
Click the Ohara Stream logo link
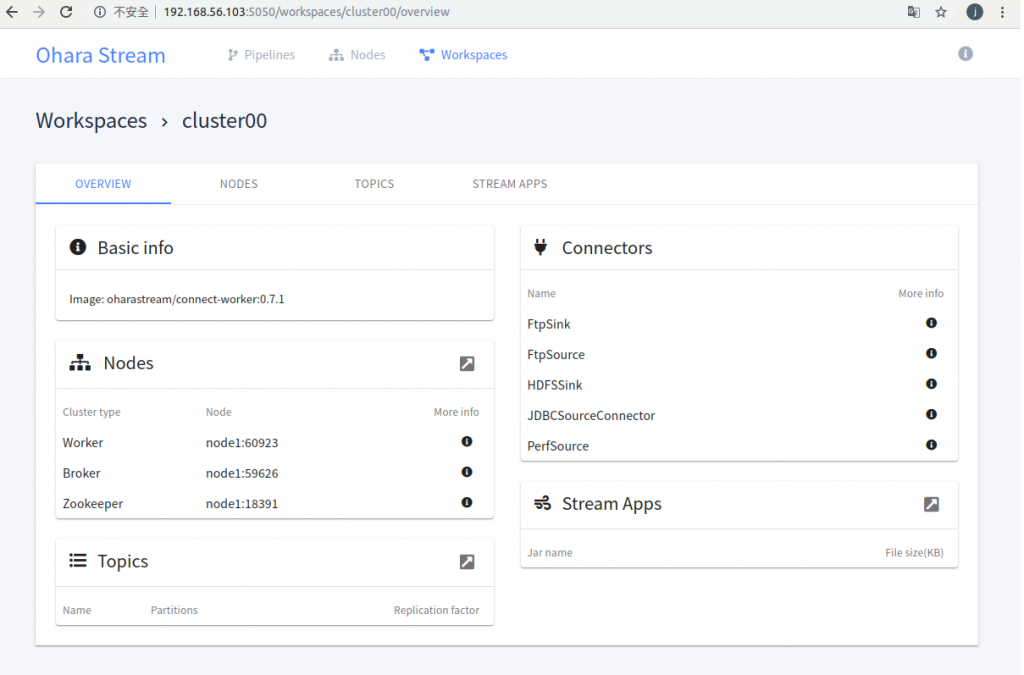point(101,55)
